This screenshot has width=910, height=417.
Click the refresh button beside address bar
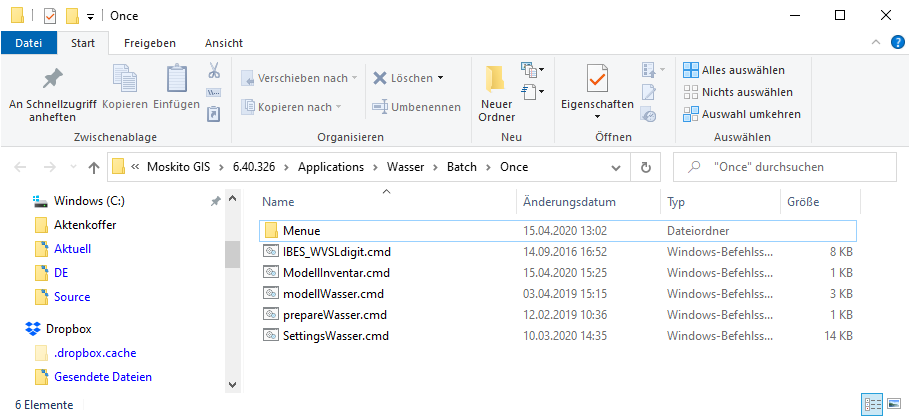646,167
